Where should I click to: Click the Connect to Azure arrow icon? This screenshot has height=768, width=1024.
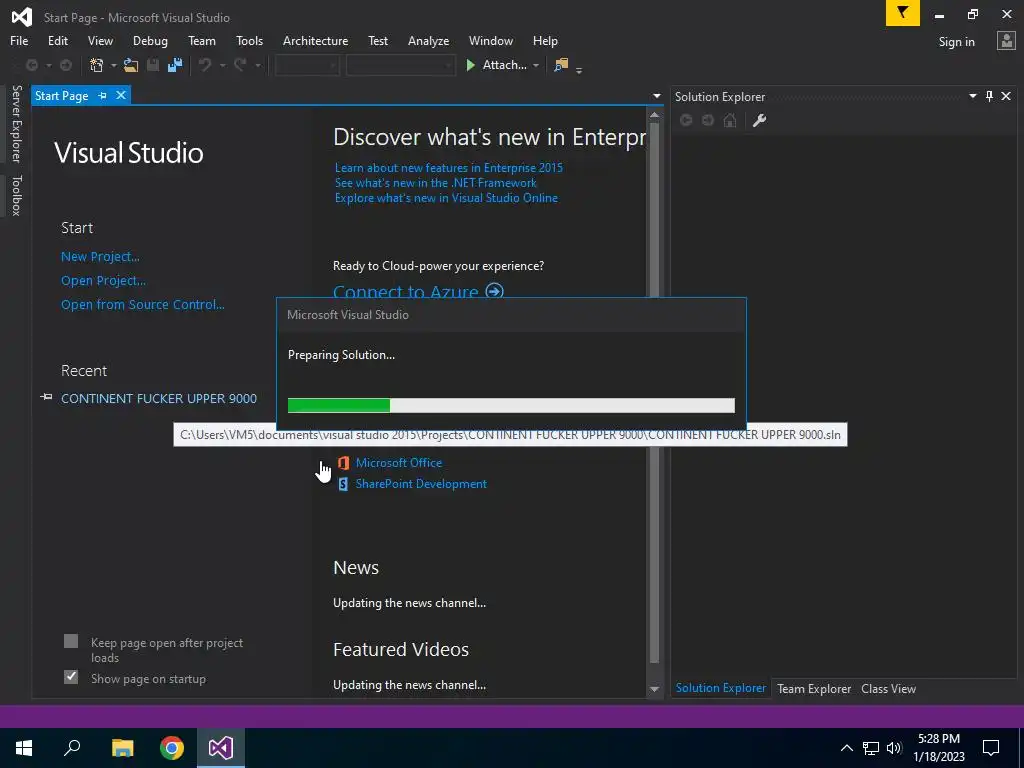[494, 291]
